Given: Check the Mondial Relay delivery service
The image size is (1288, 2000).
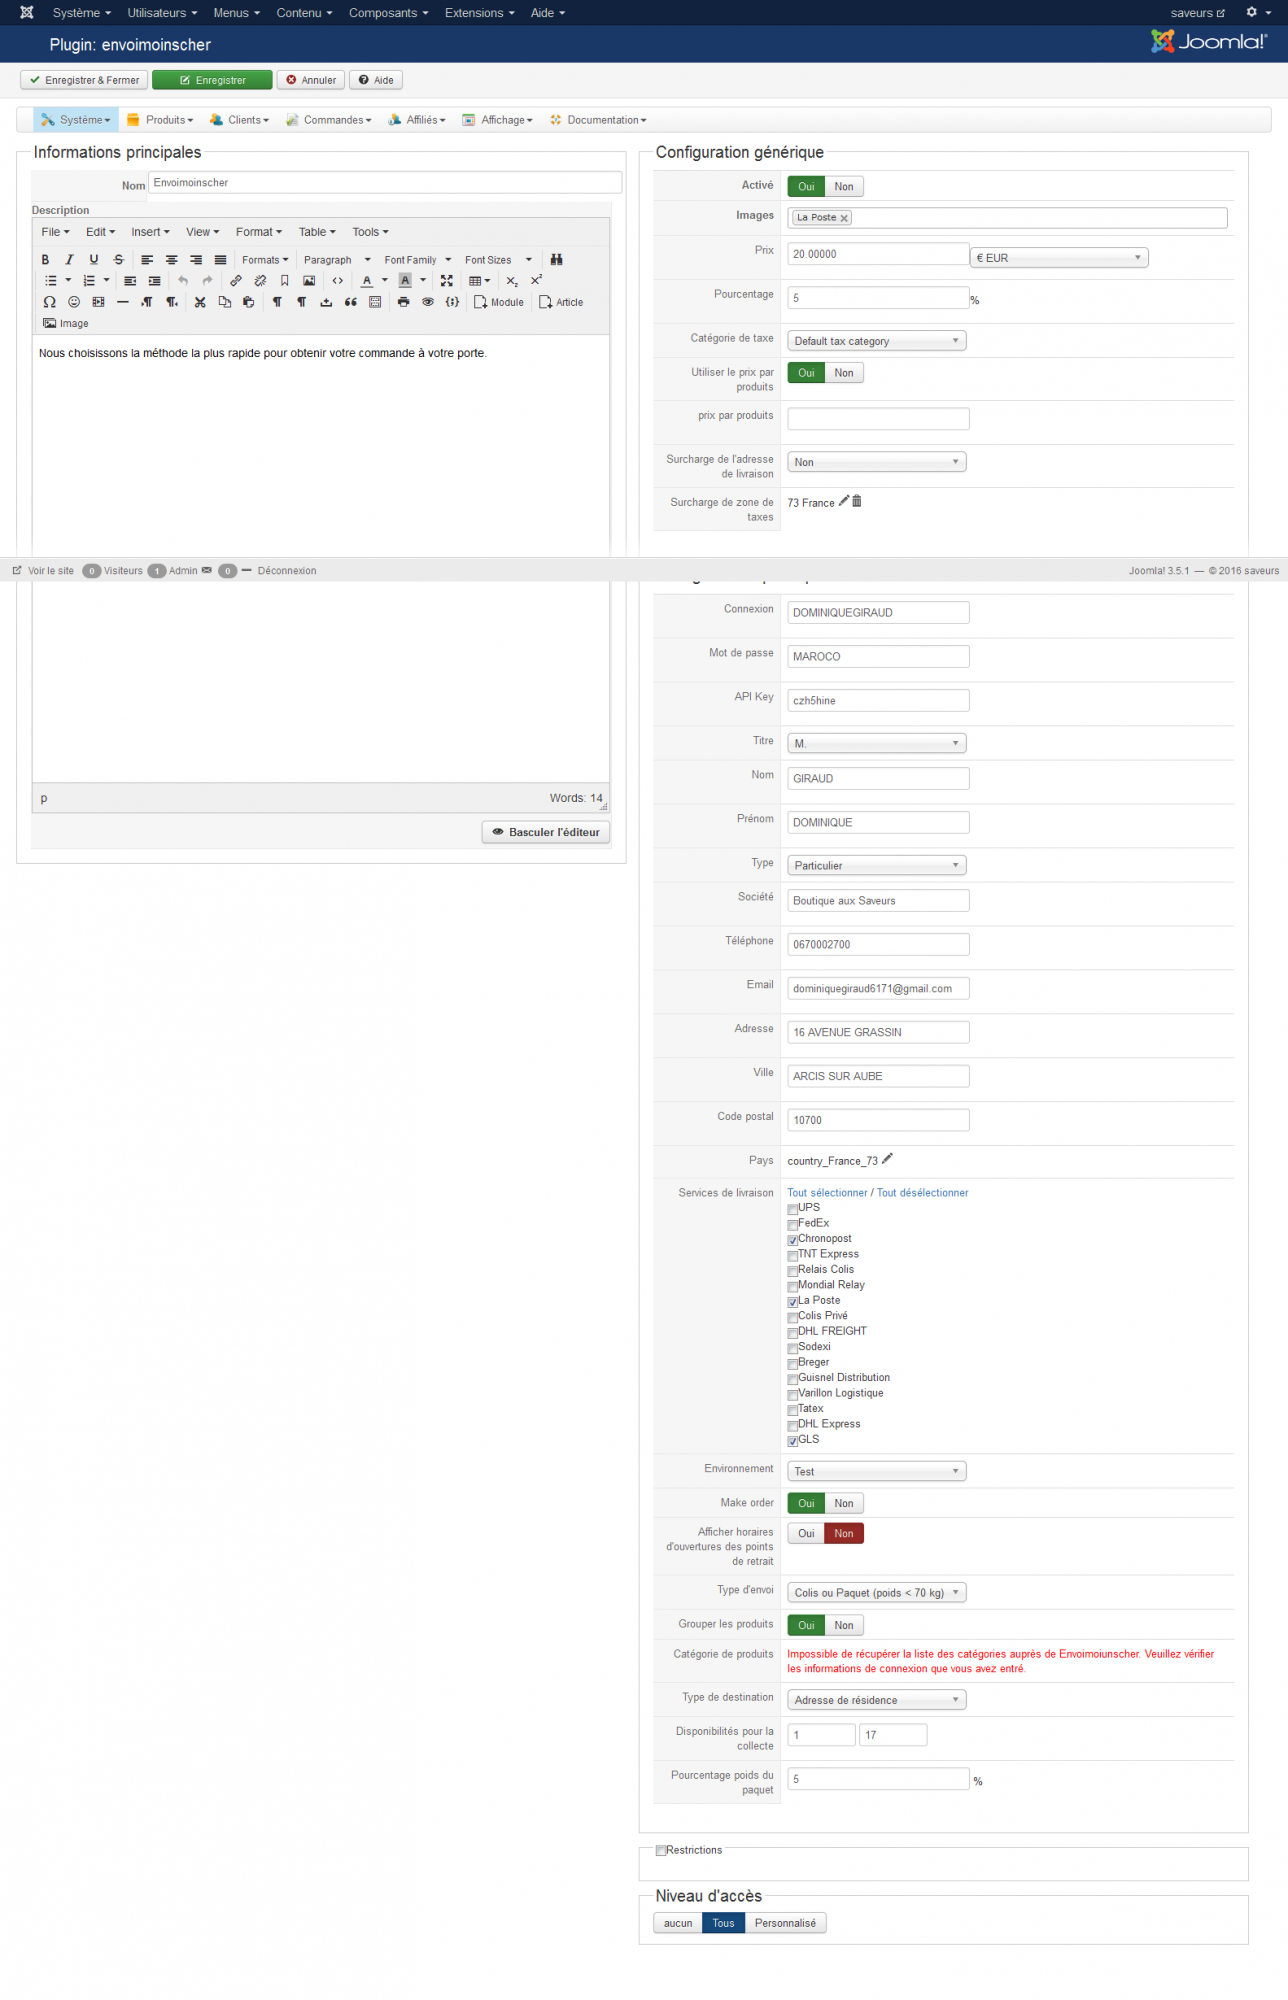Looking at the screenshot, I should [x=793, y=1286].
